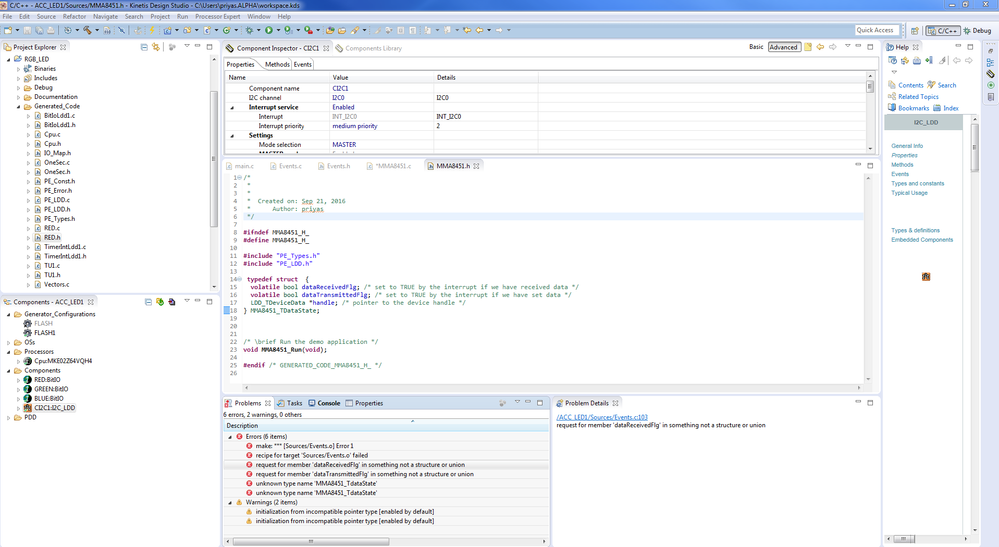Image resolution: width=999 pixels, height=547 pixels.
Task: Expand the Includes folder
Action: click(x=18, y=78)
